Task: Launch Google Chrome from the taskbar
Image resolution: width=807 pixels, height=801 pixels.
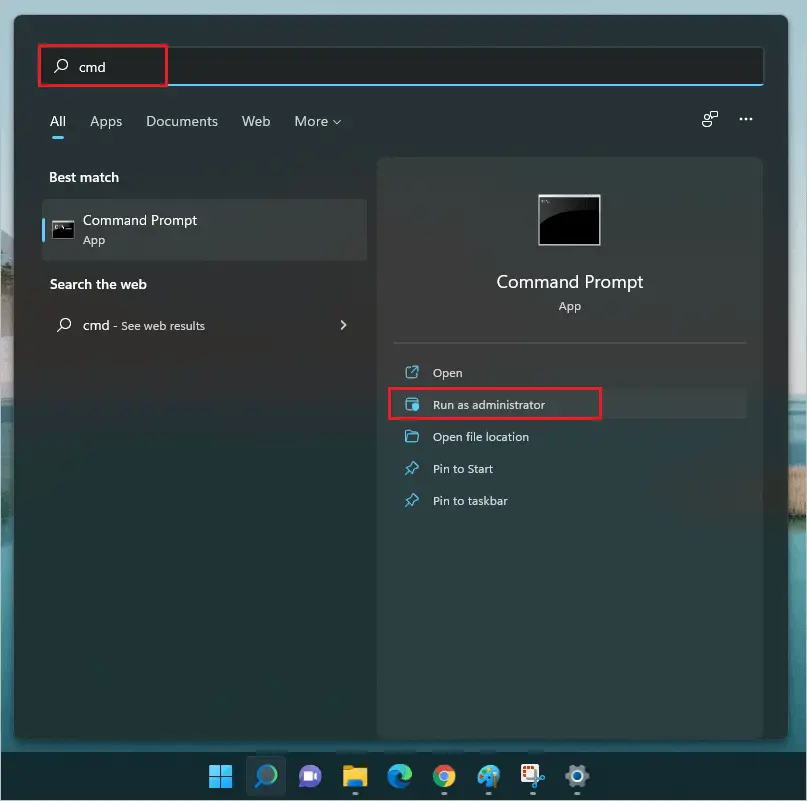Action: 444,776
